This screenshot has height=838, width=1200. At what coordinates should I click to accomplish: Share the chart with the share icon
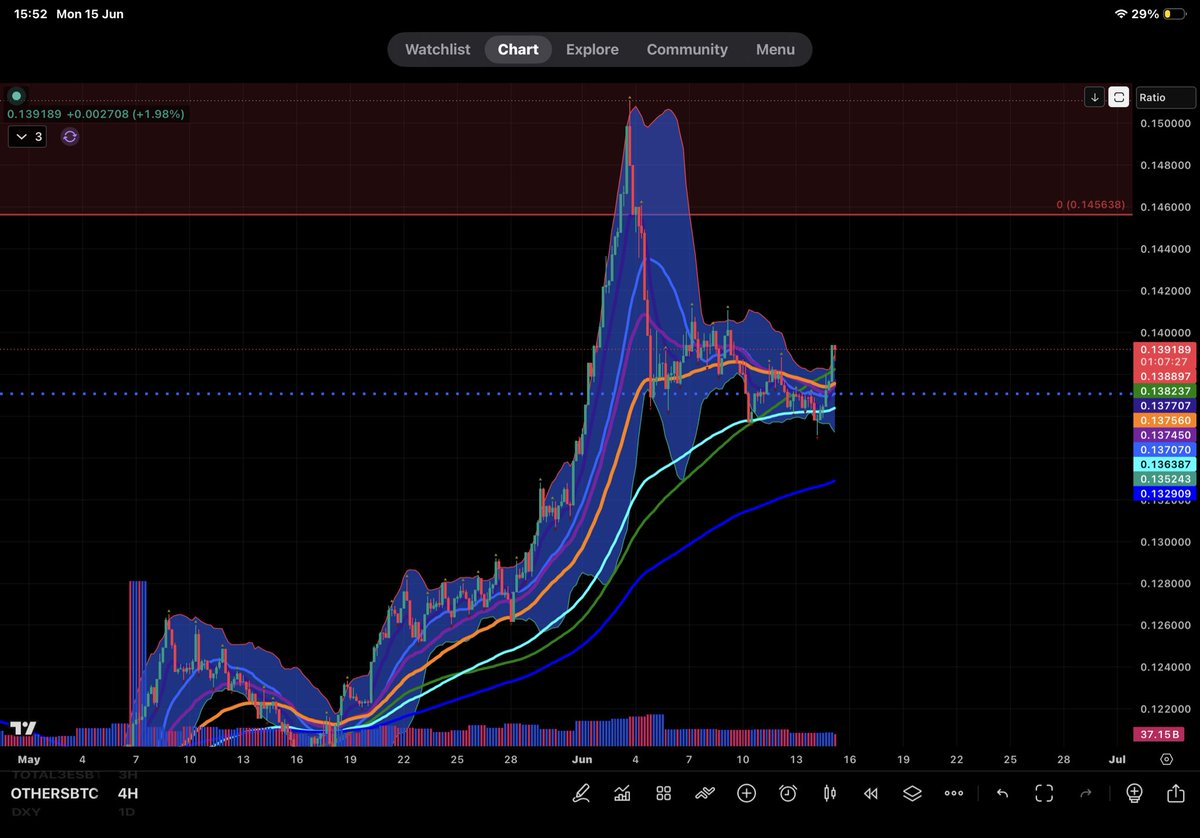[1176, 793]
